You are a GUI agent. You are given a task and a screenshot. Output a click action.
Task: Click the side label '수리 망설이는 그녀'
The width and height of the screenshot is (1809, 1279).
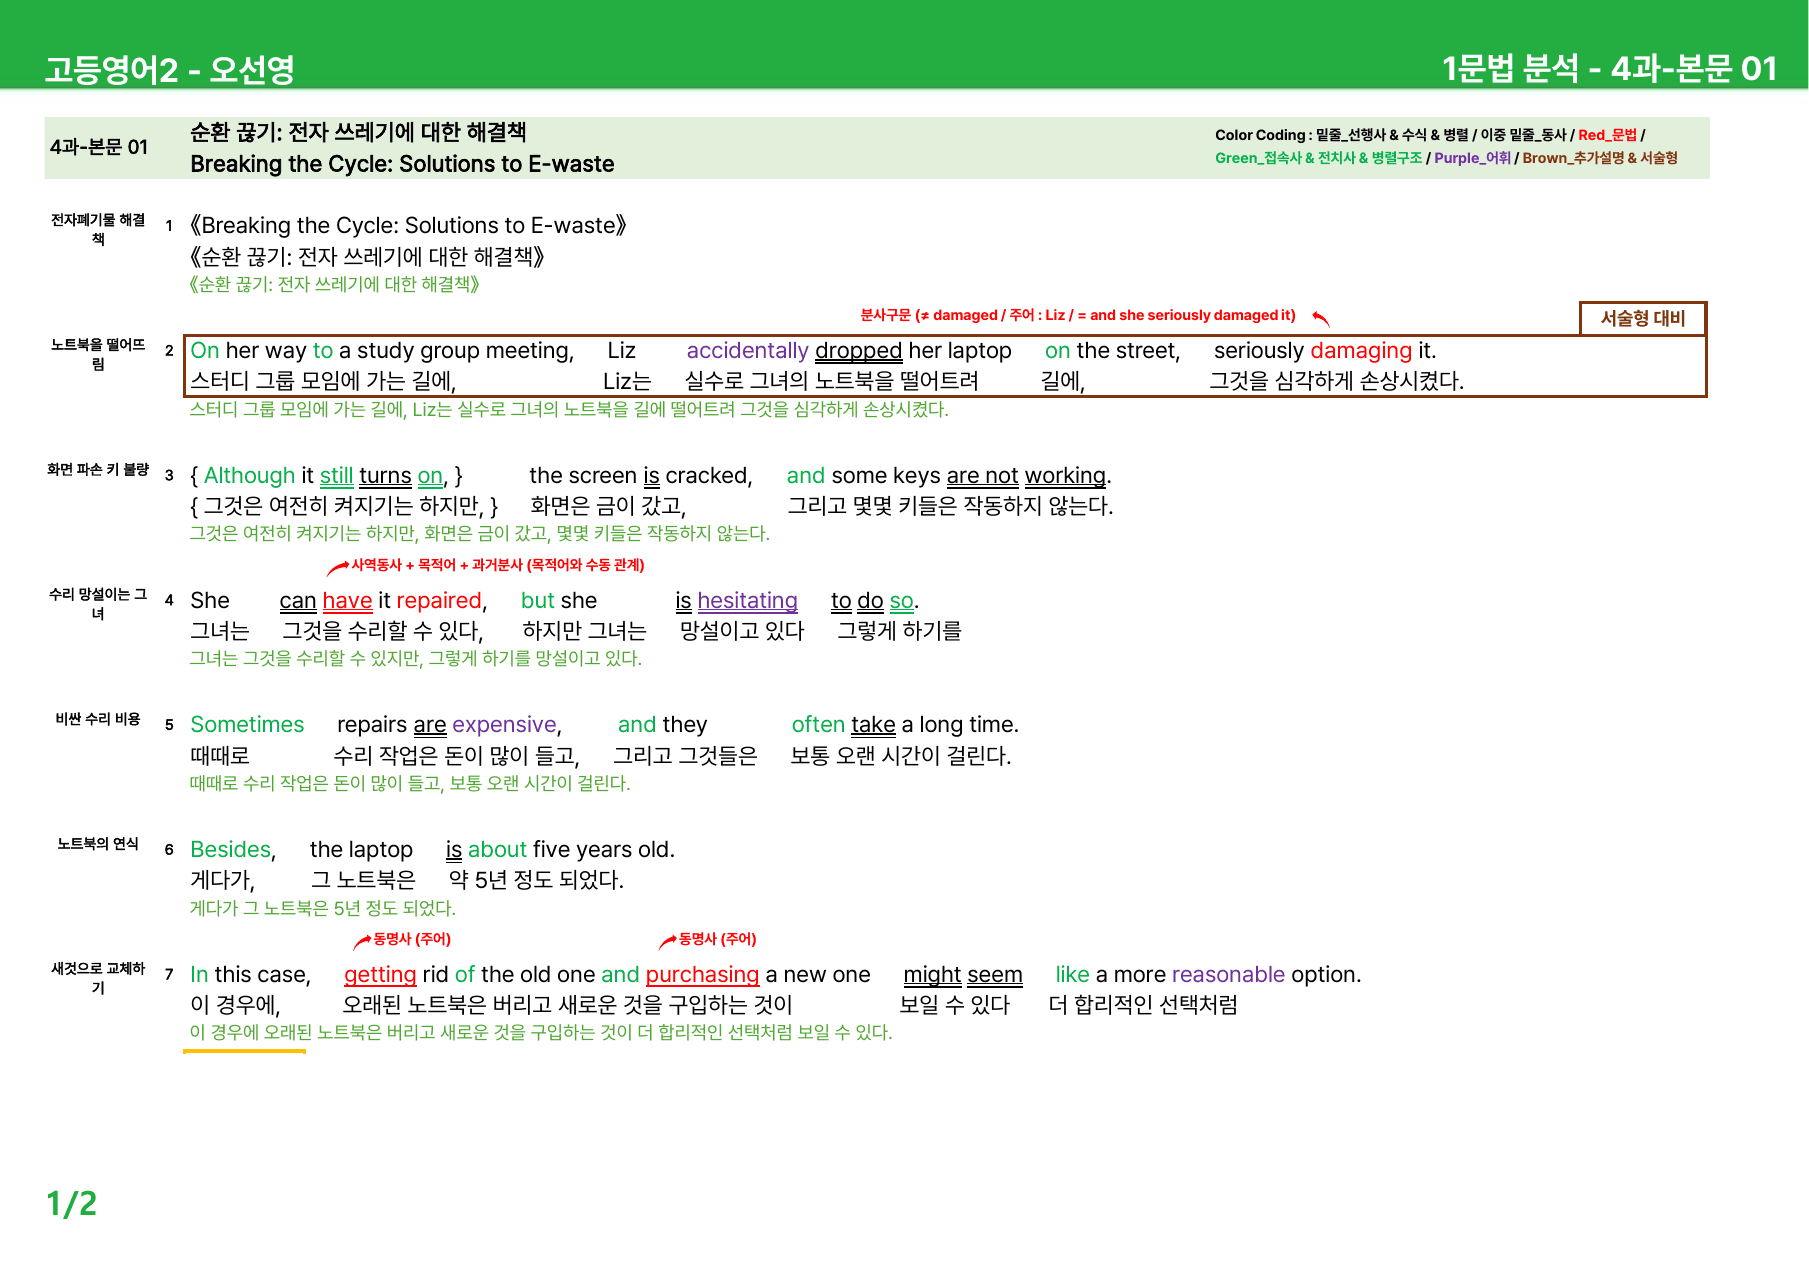(98, 603)
